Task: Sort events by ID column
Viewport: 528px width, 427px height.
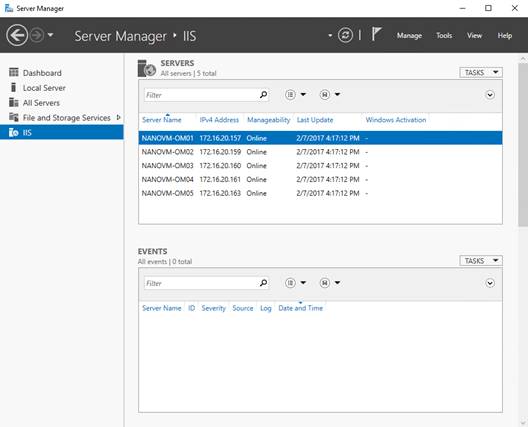Action: 191,308
